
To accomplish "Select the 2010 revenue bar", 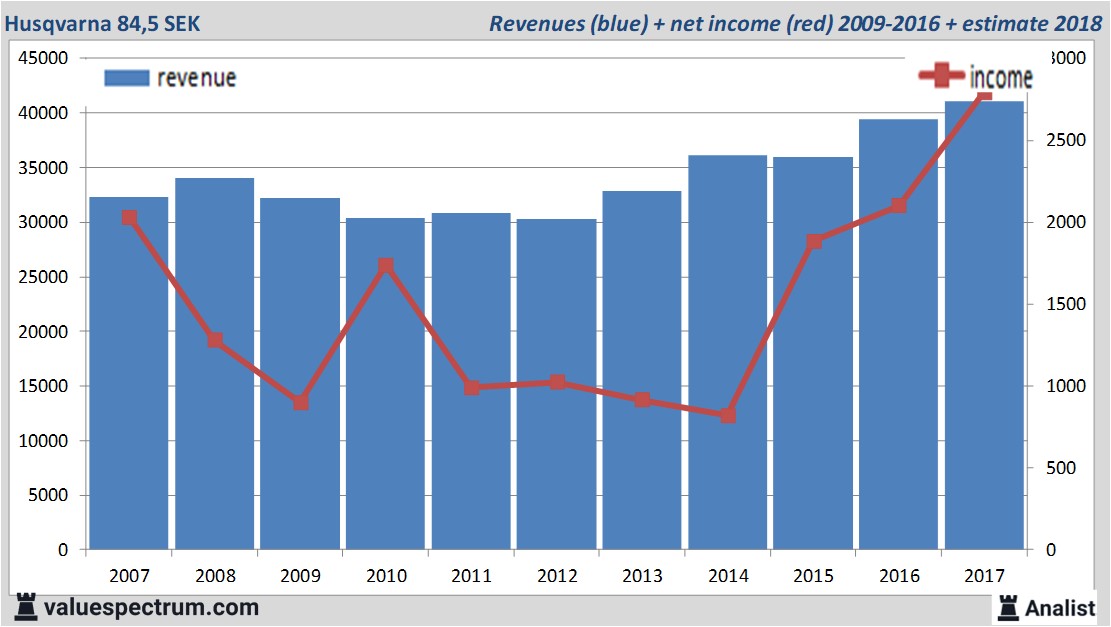I will (385, 384).
